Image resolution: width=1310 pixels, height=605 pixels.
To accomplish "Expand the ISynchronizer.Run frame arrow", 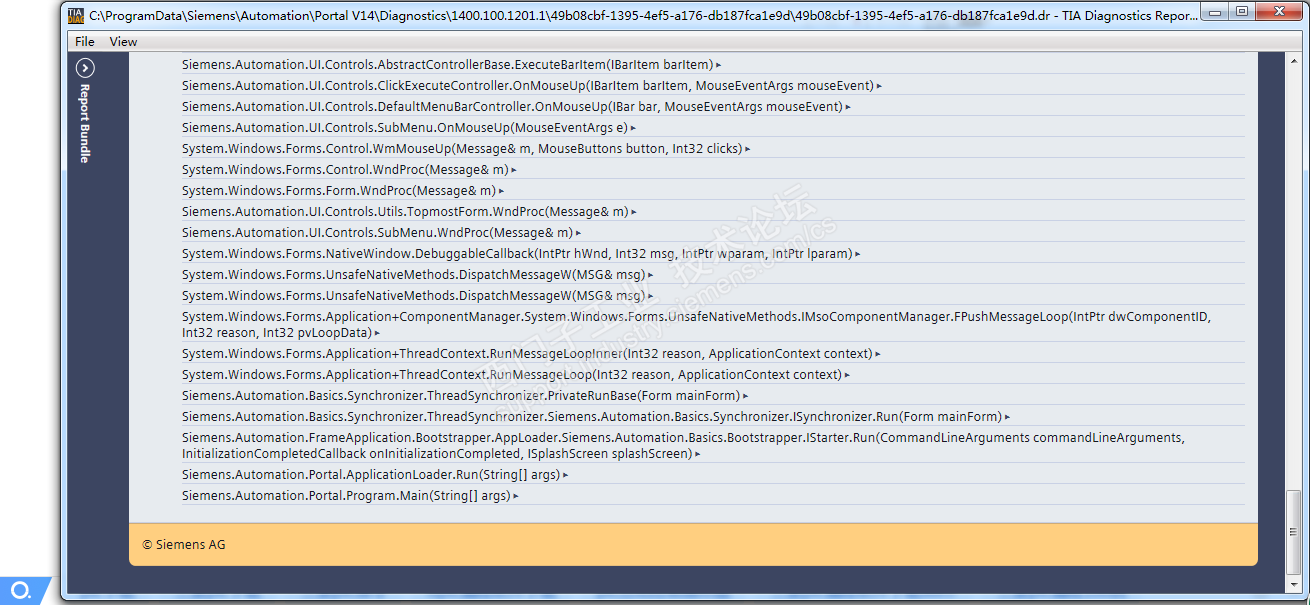I will 1008,417.
